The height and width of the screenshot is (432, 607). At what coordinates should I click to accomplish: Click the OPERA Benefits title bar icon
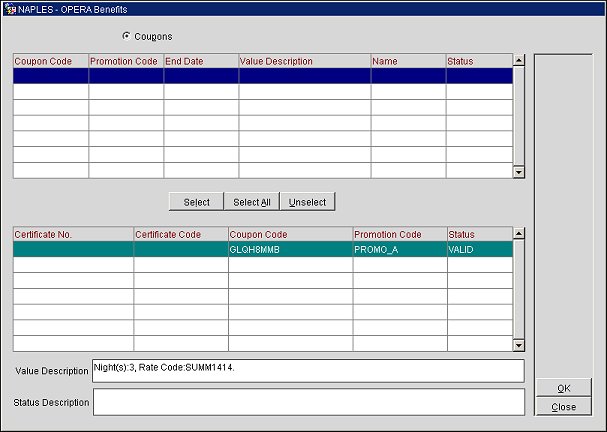click(9, 9)
